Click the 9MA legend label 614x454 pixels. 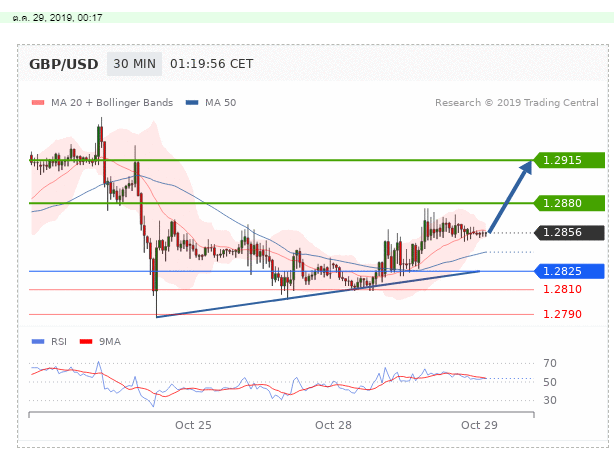tap(110, 342)
